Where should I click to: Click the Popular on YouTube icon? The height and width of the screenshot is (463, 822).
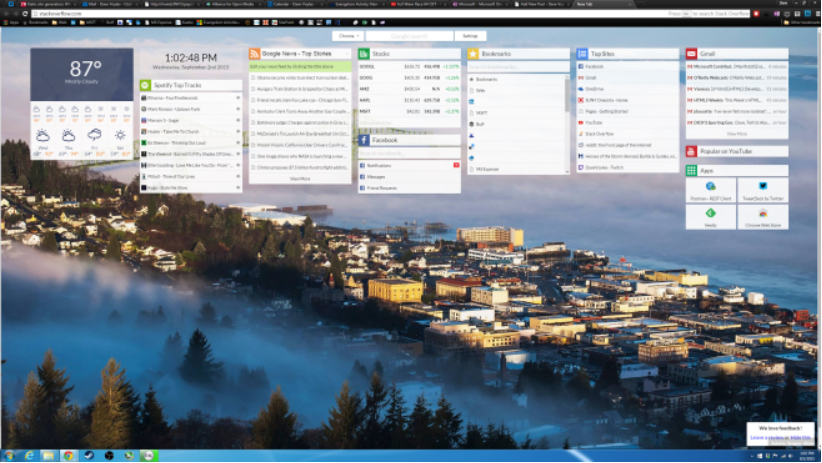691,151
